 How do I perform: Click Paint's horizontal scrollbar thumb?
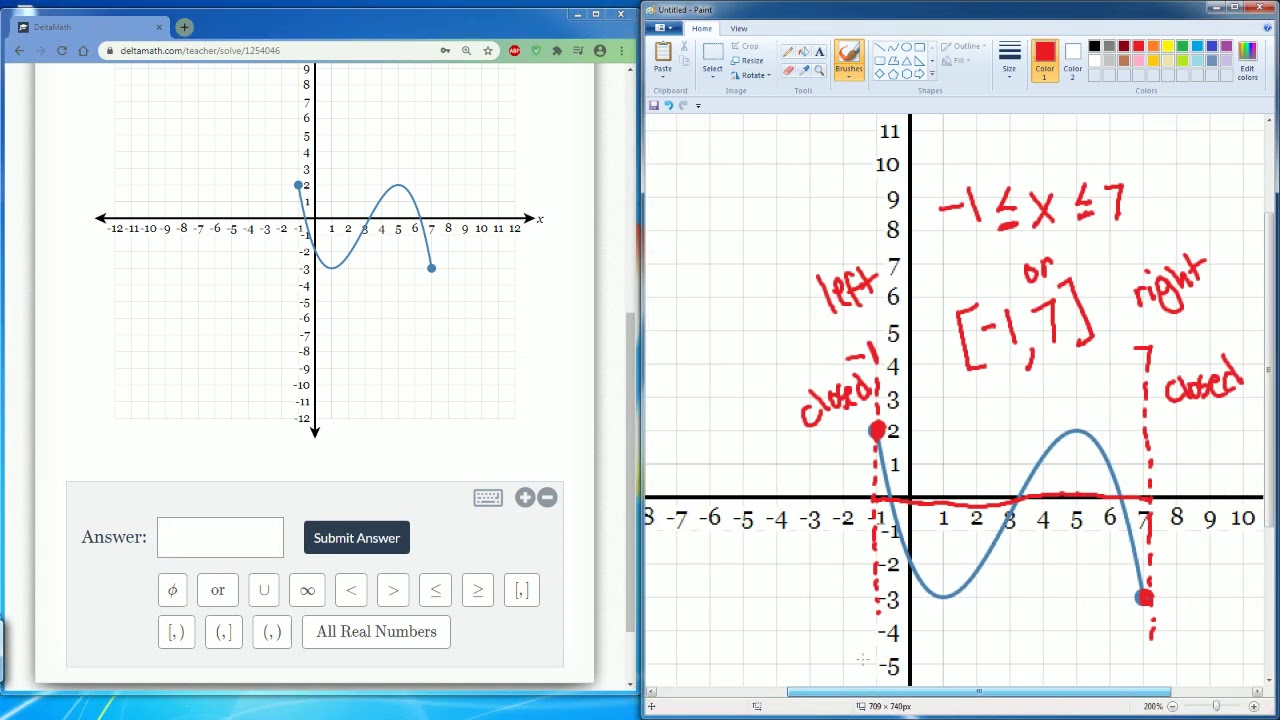tap(978, 692)
